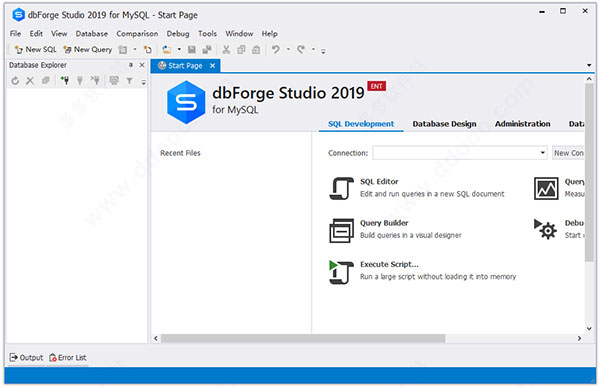Click Delete X icon in Database Explorer toolbar
The width and height of the screenshot is (600, 387).
(30, 81)
